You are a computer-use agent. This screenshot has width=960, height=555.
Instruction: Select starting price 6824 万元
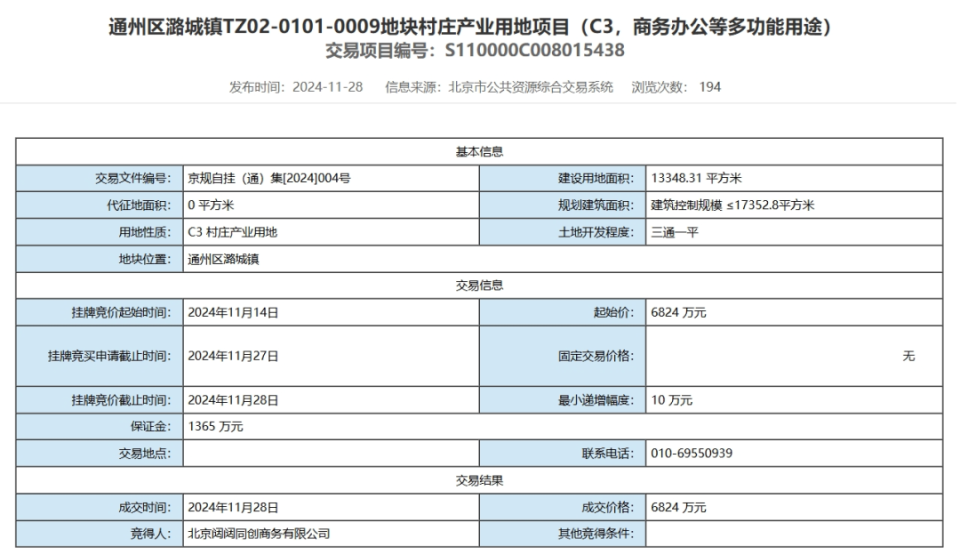(x=678, y=312)
